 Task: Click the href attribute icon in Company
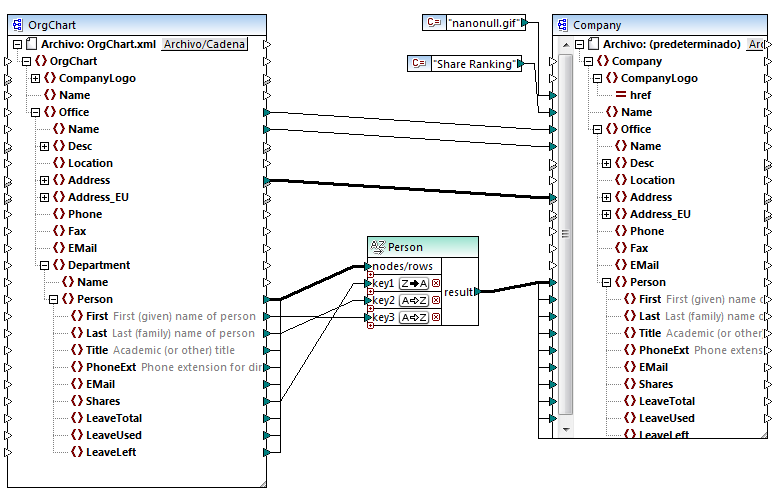620,95
